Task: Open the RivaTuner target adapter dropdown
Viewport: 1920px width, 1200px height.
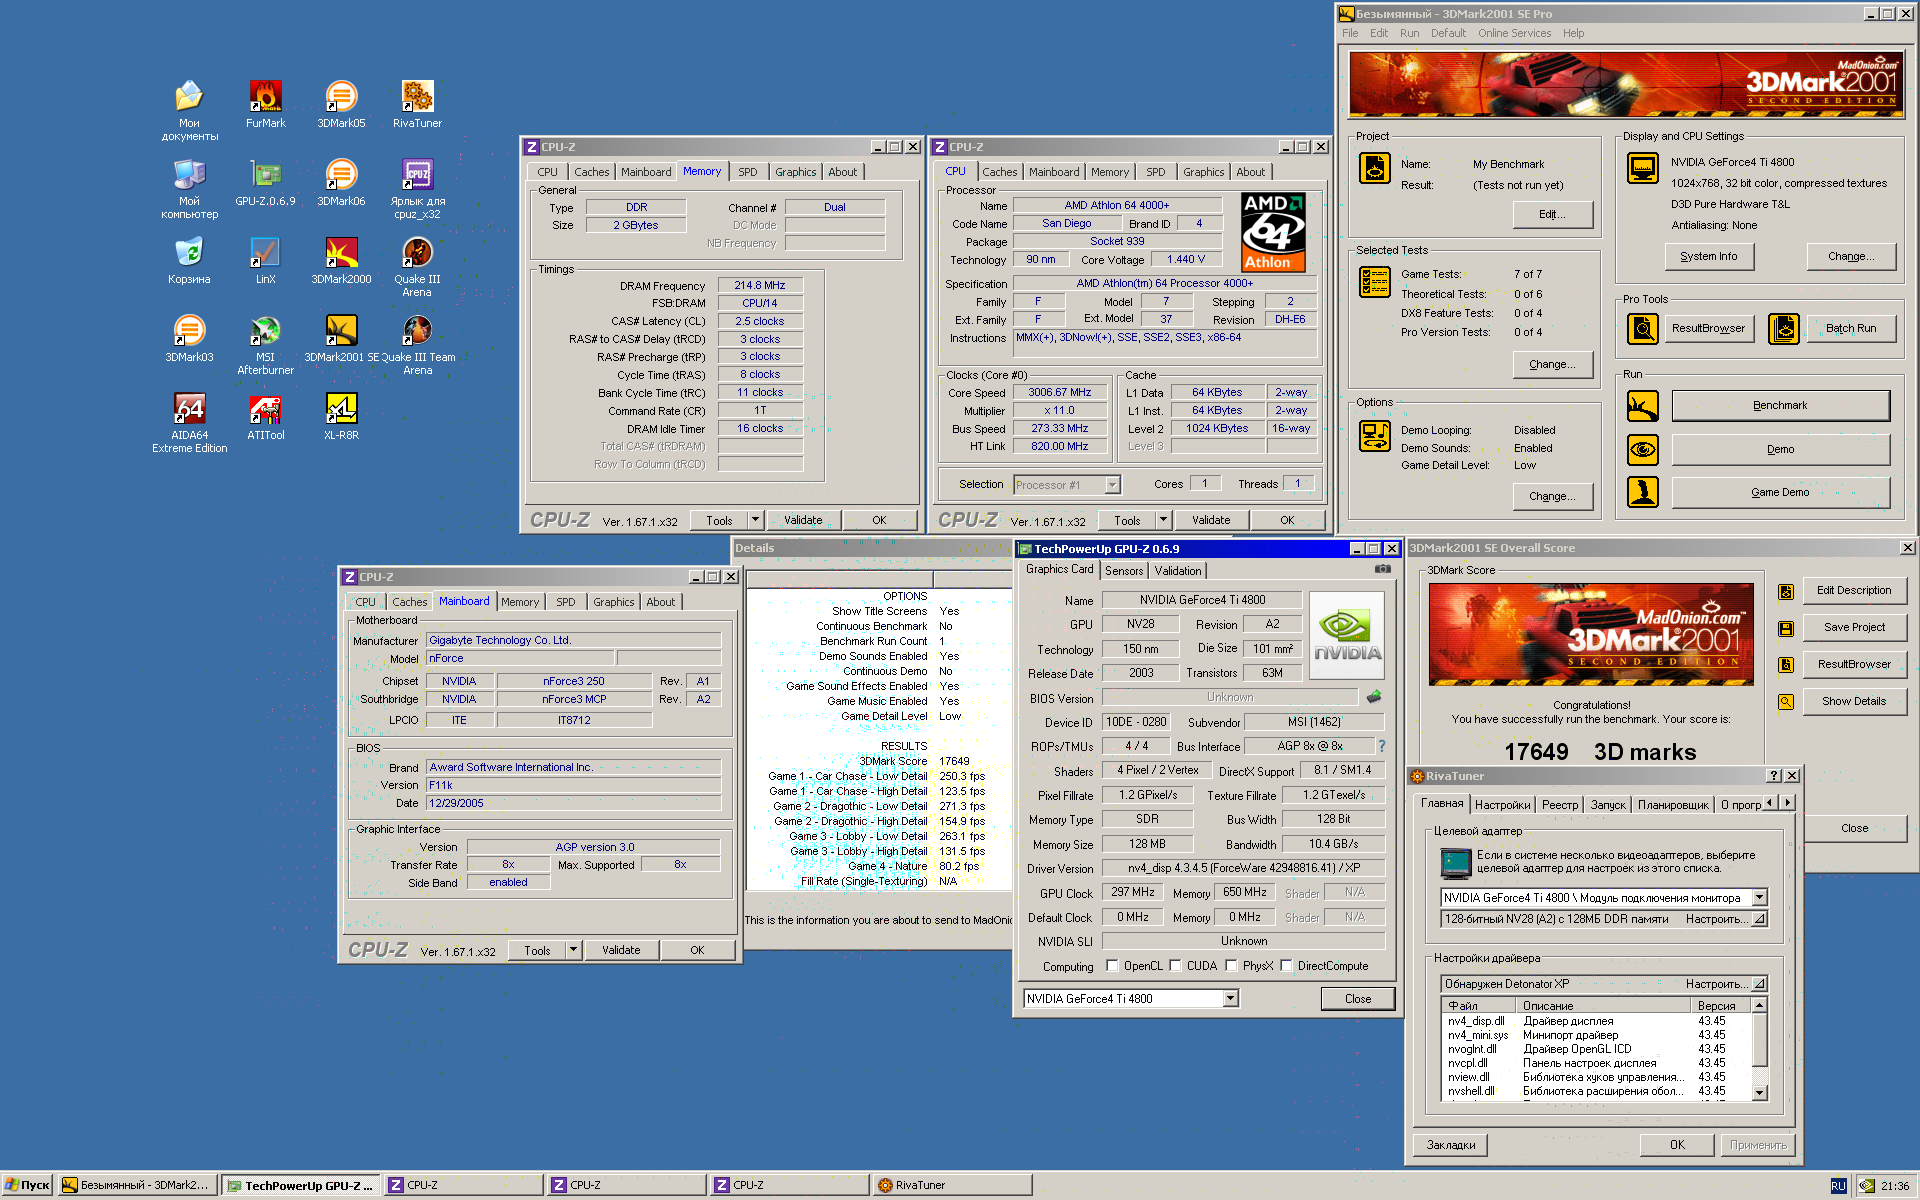Action: click(x=1759, y=898)
